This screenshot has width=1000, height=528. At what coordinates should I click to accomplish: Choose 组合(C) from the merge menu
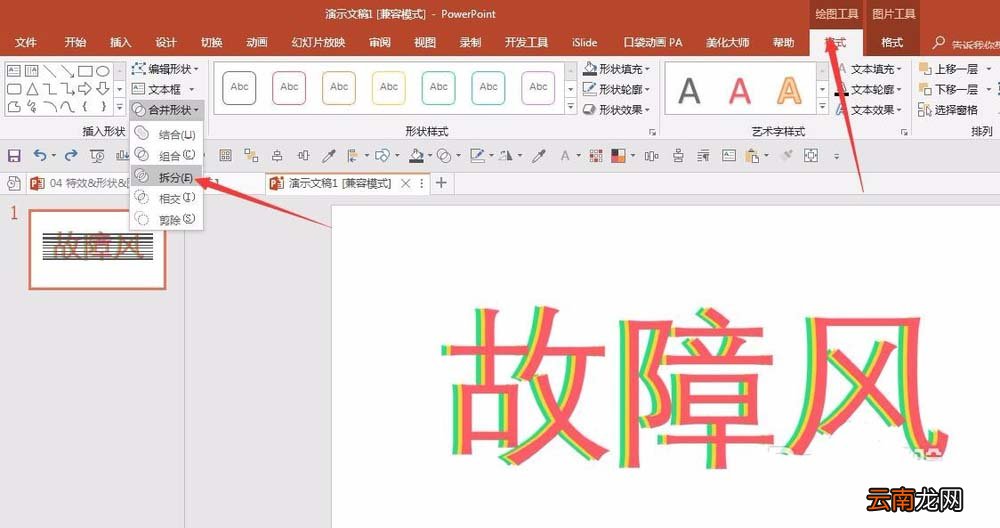click(166, 155)
